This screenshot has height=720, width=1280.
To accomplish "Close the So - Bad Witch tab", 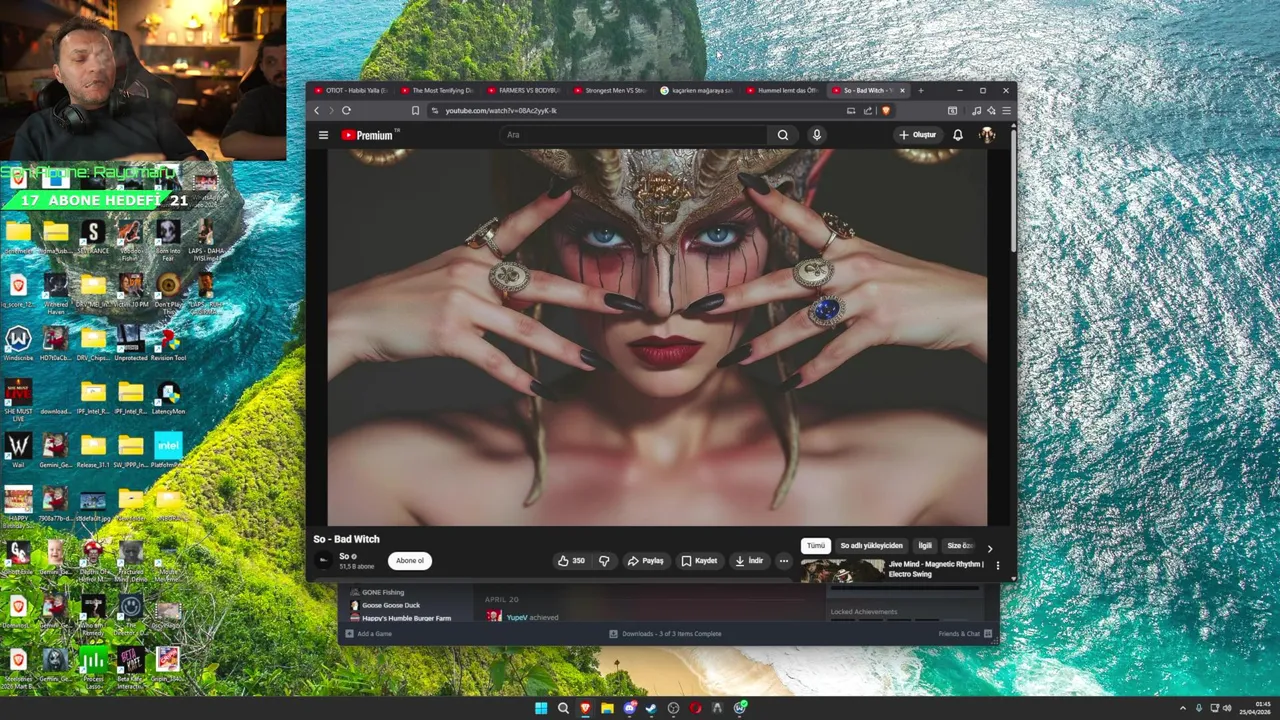I will [x=902, y=90].
